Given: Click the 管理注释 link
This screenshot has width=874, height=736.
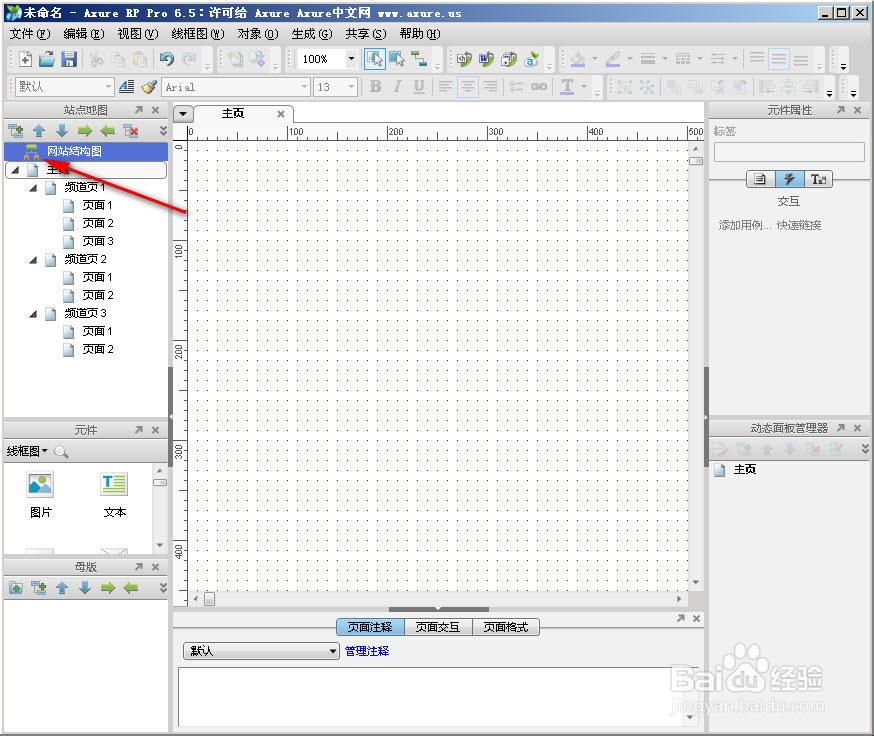Looking at the screenshot, I should (367, 651).
